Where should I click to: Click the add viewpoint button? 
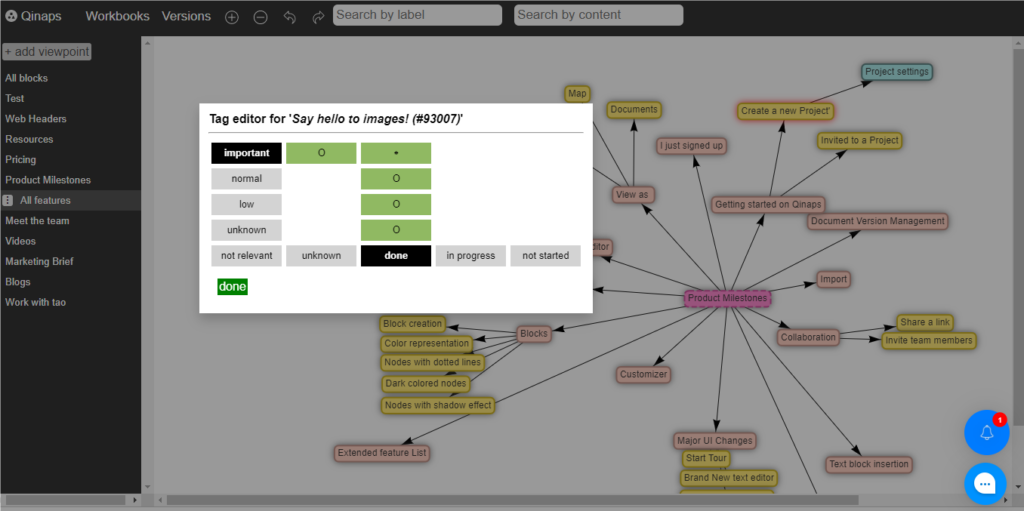pos(46,52)
